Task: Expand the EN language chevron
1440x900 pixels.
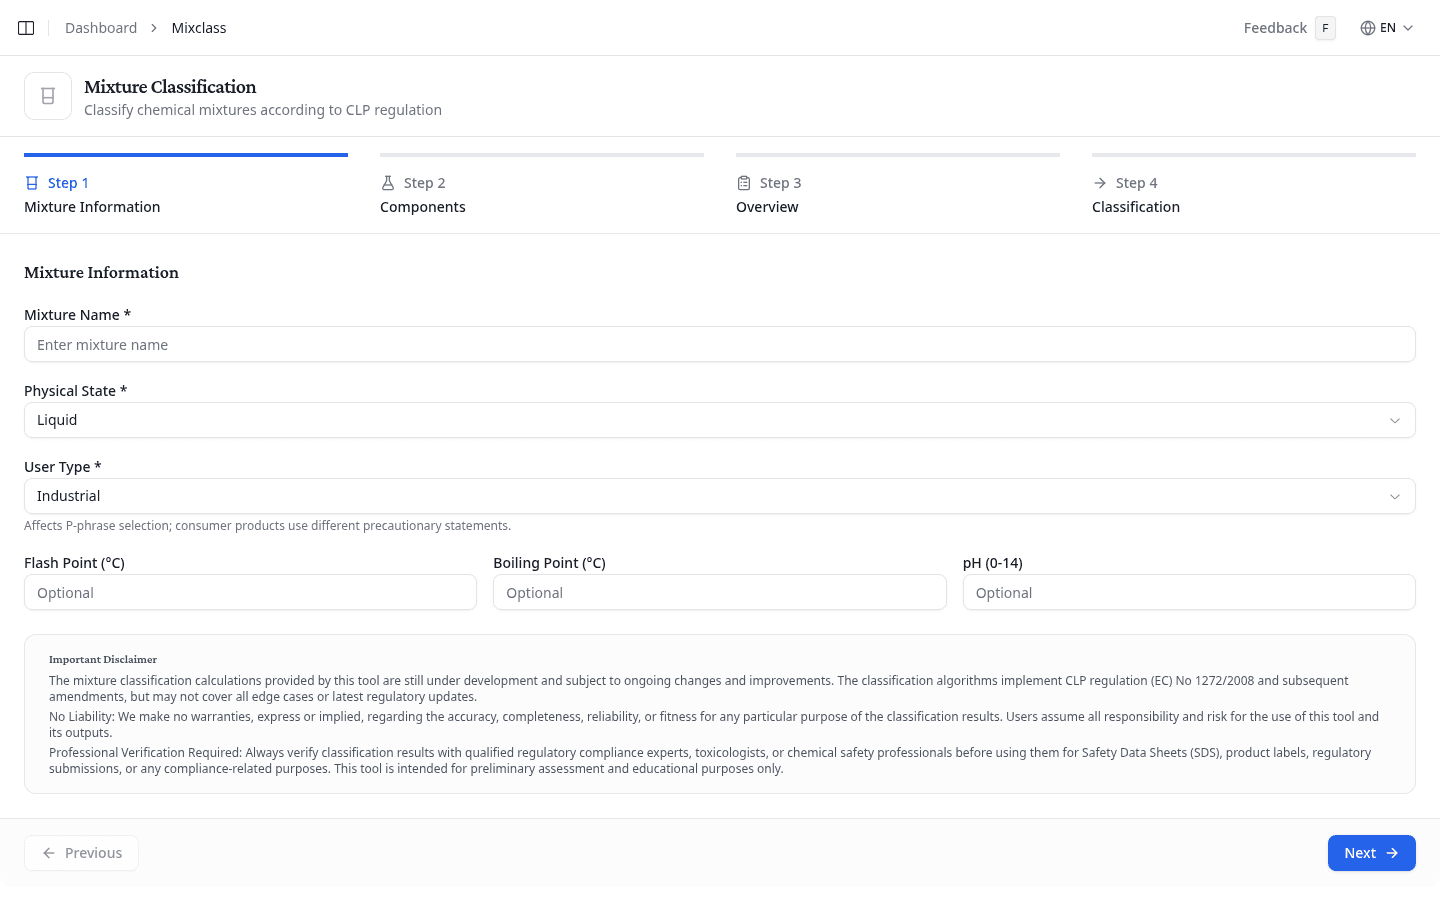Action: click(1408, 28)
